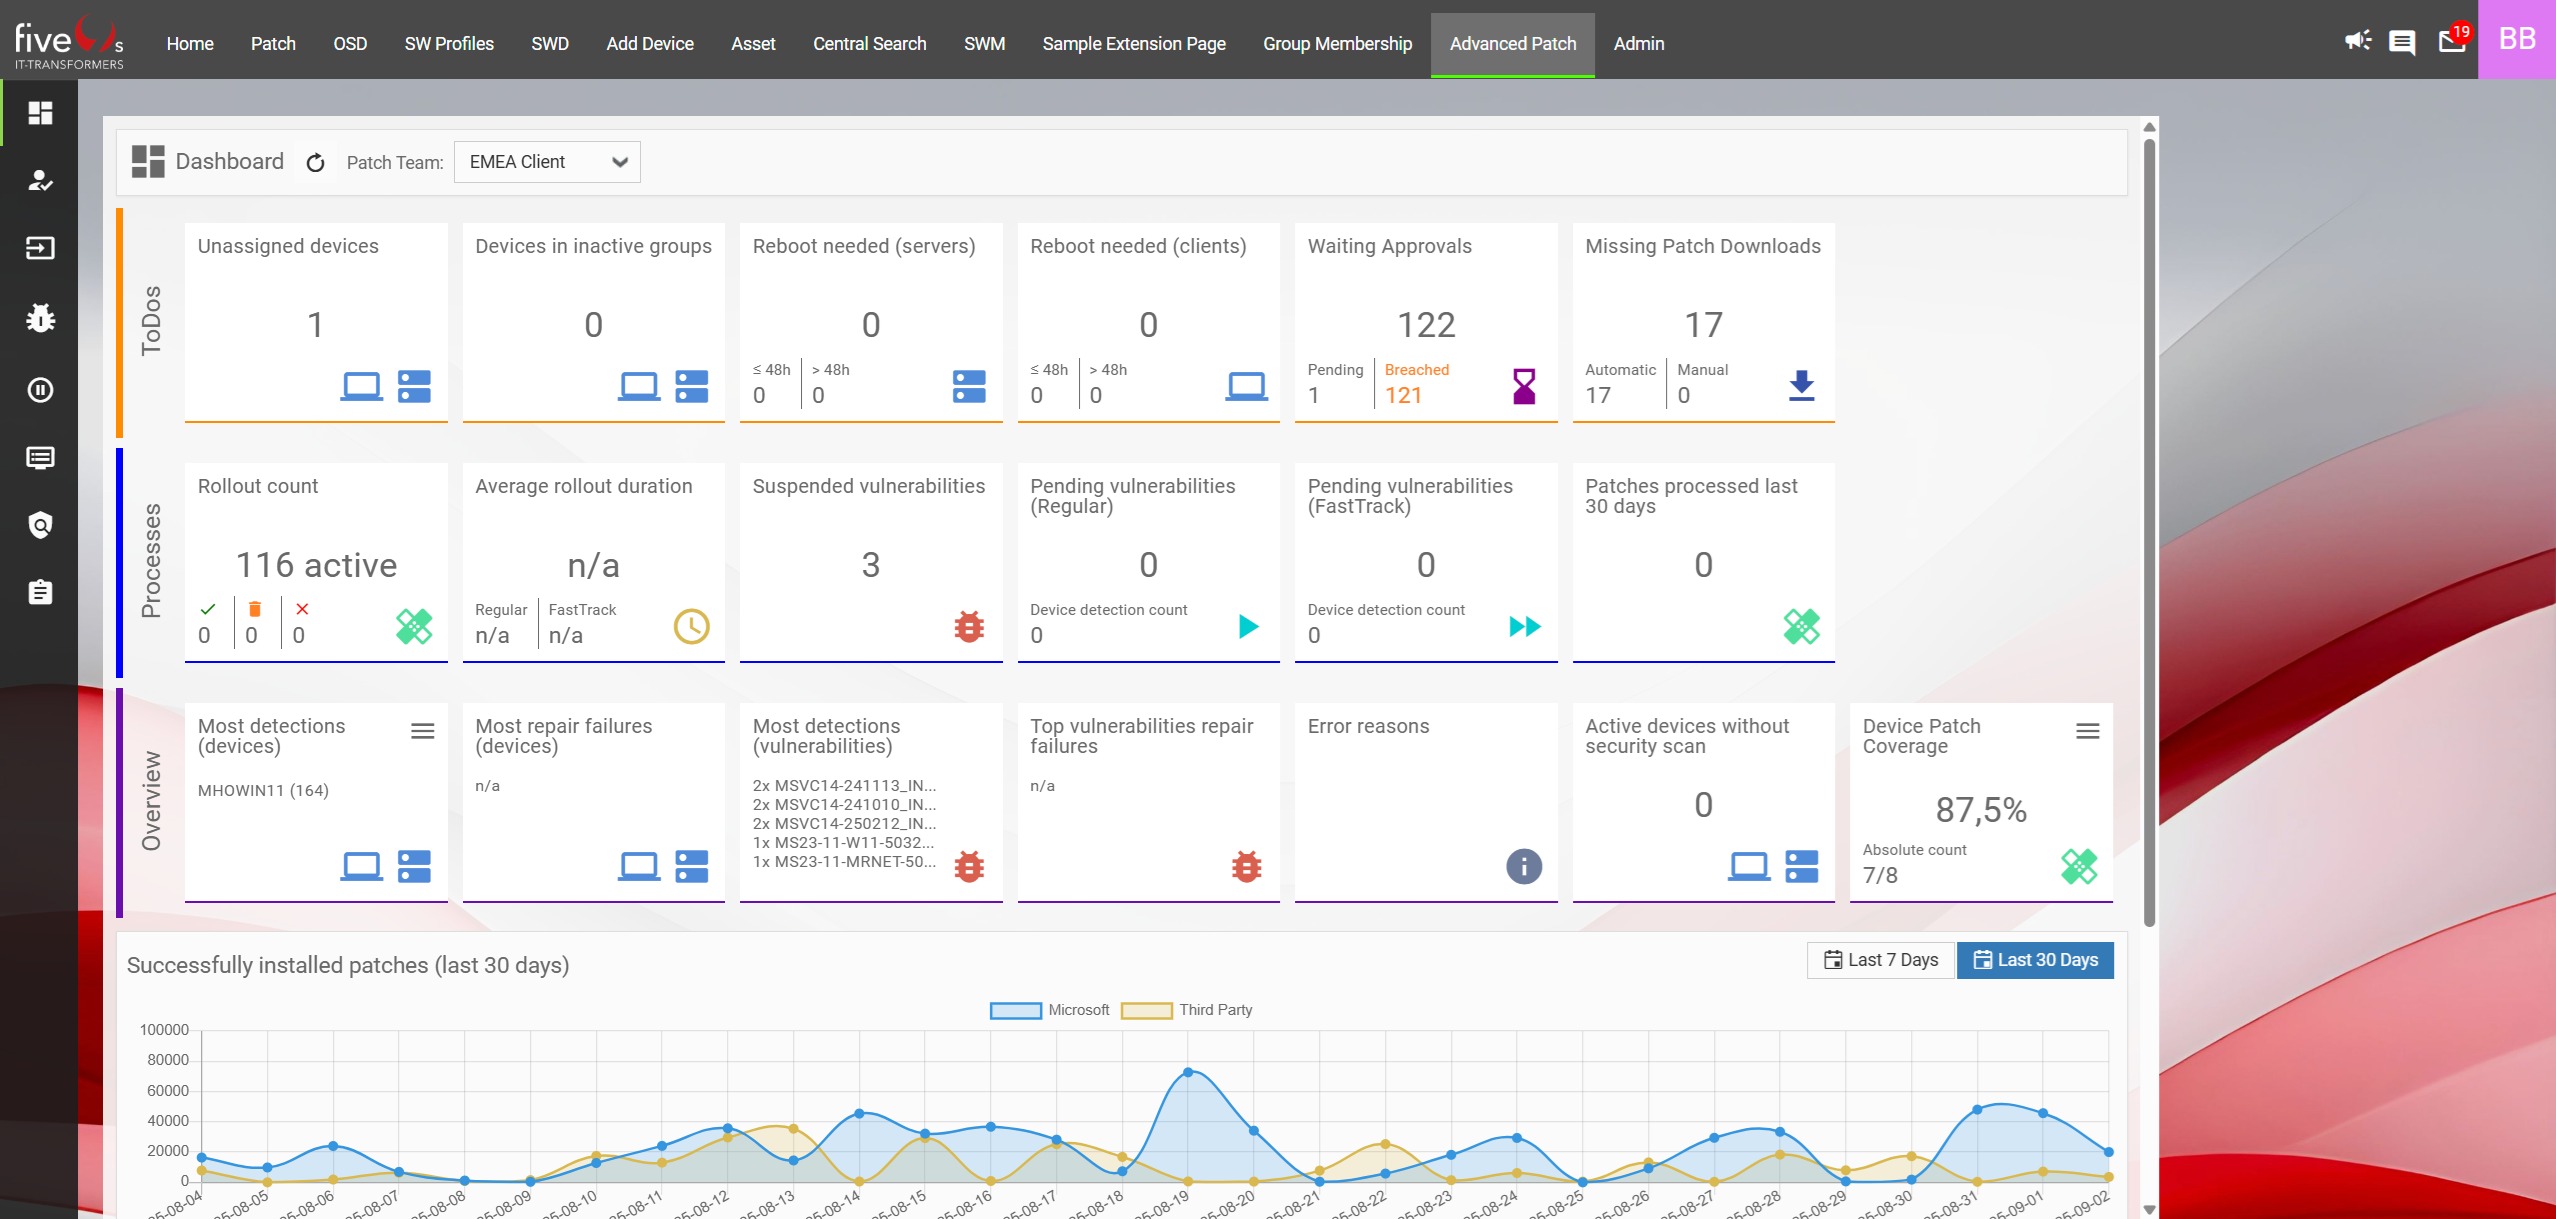The image size is (2556, 1219).
Task: Open the Group Membership menu item
Action: (x=1337, y=44)
